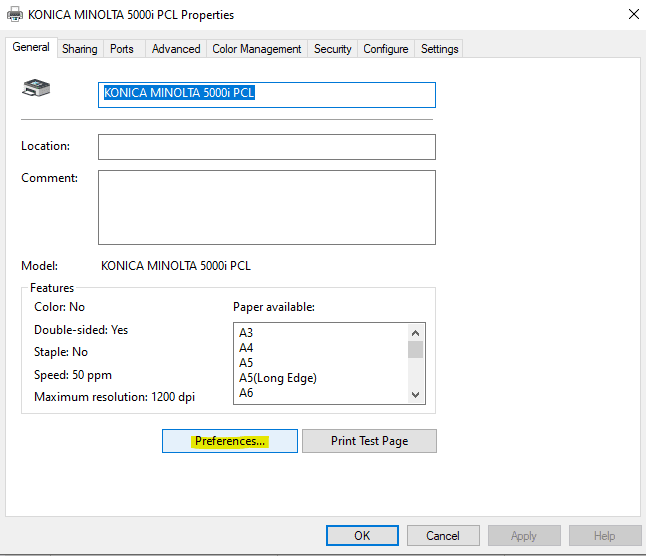Click the 'Color: No' feature text
Image resolution: width=646 pixels, height=556 pixels.
point(59,307)
